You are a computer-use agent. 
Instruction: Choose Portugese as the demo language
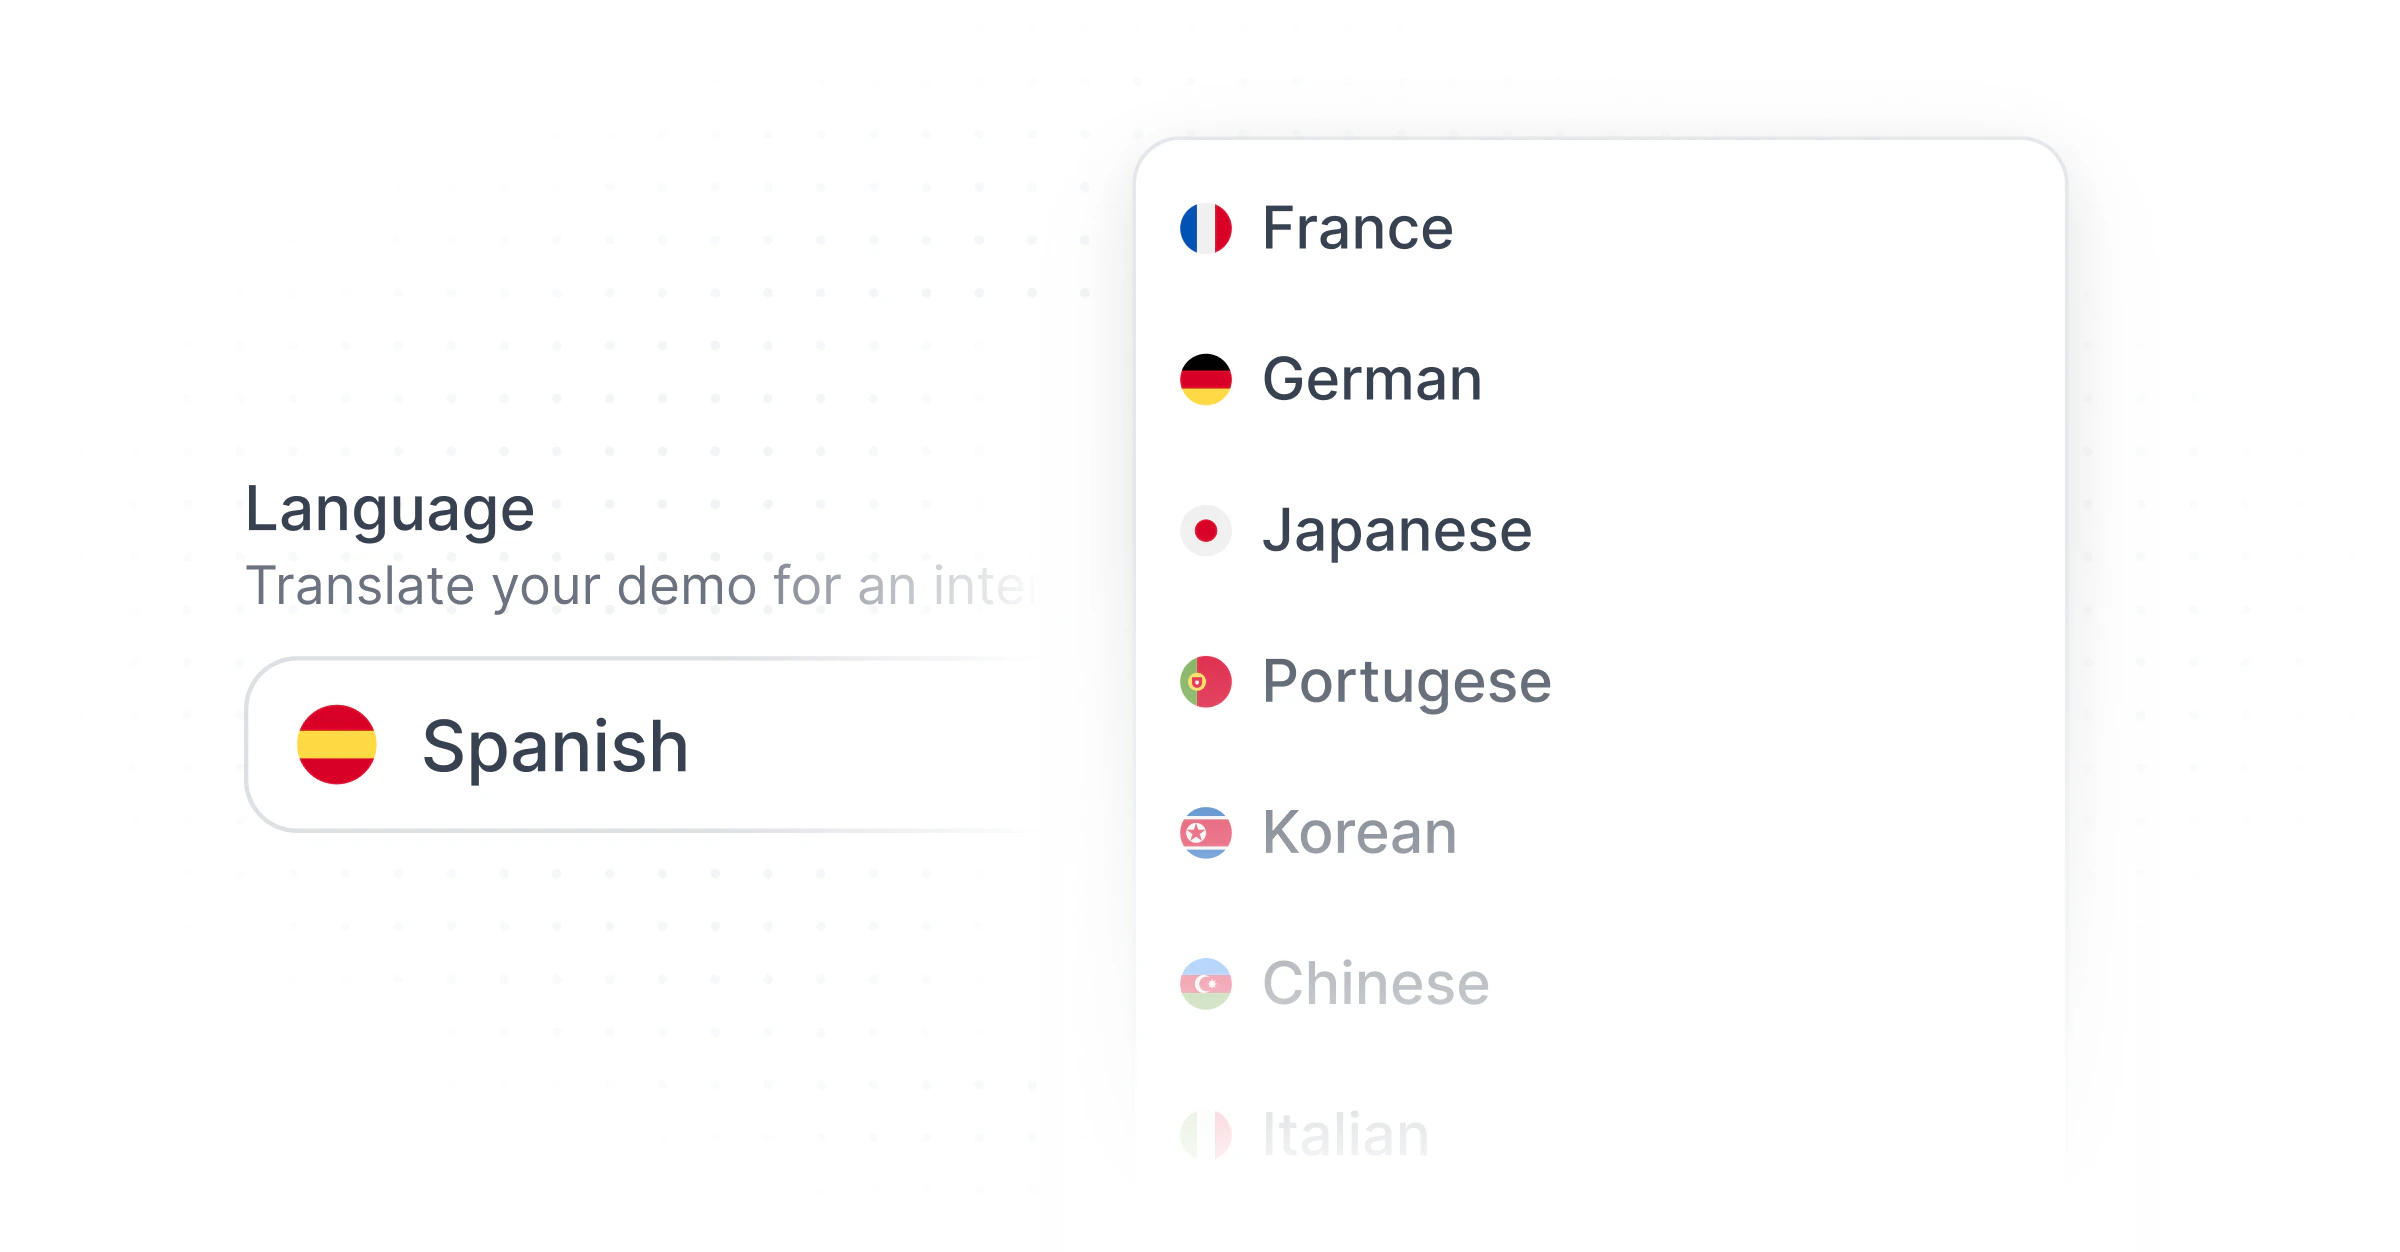(x=1405, y=683)
